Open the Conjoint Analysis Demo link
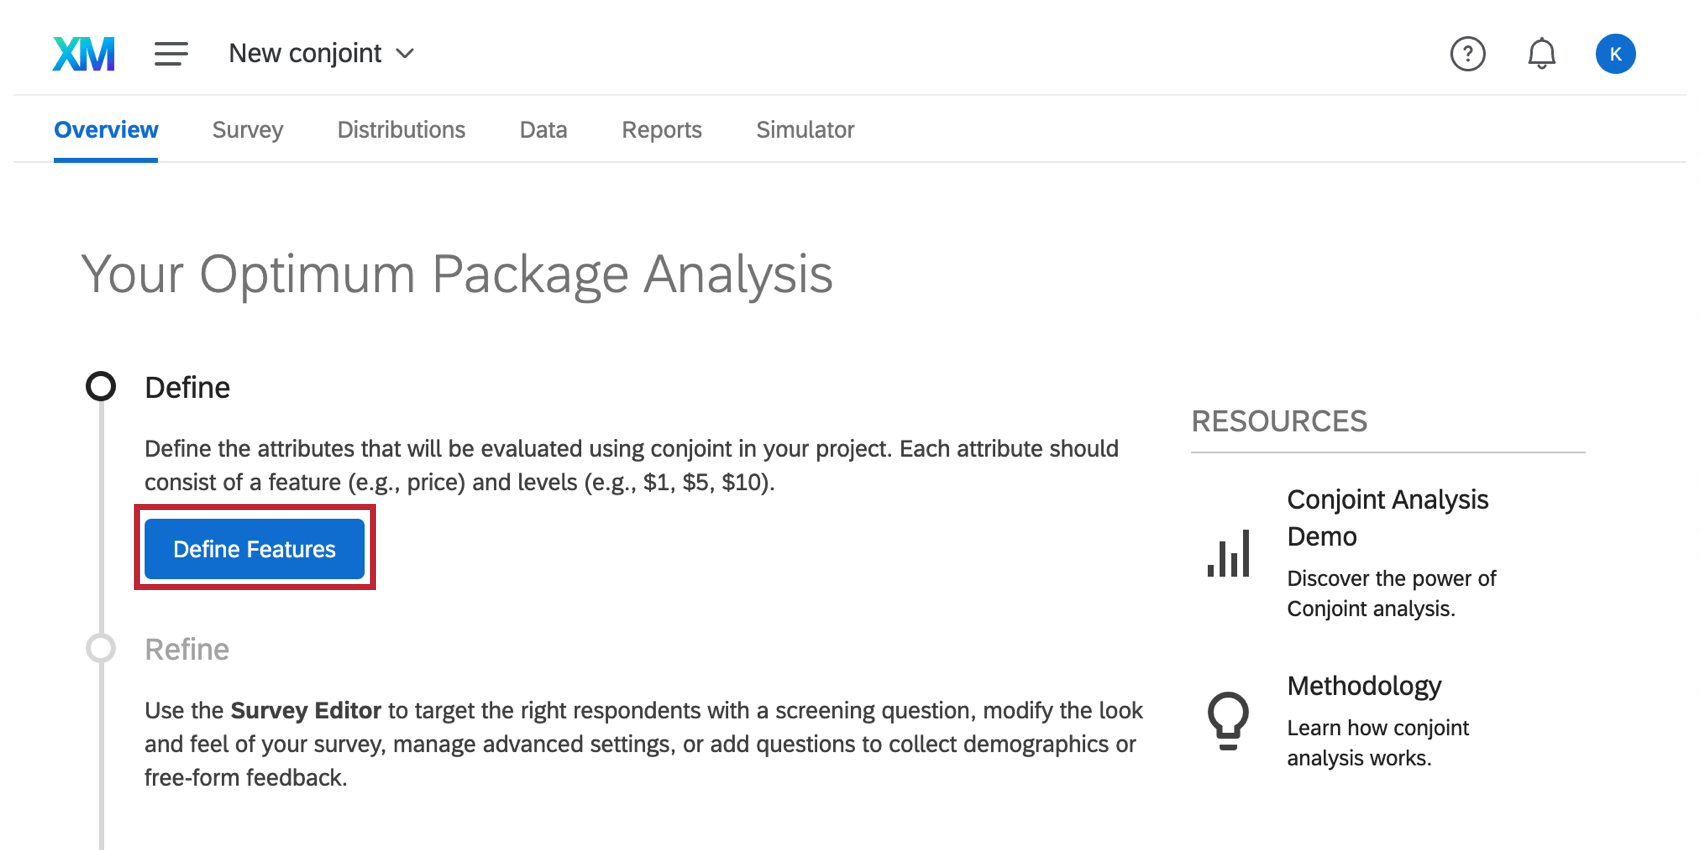The width and height of the screenshot is (1700, 850). 1387,517
